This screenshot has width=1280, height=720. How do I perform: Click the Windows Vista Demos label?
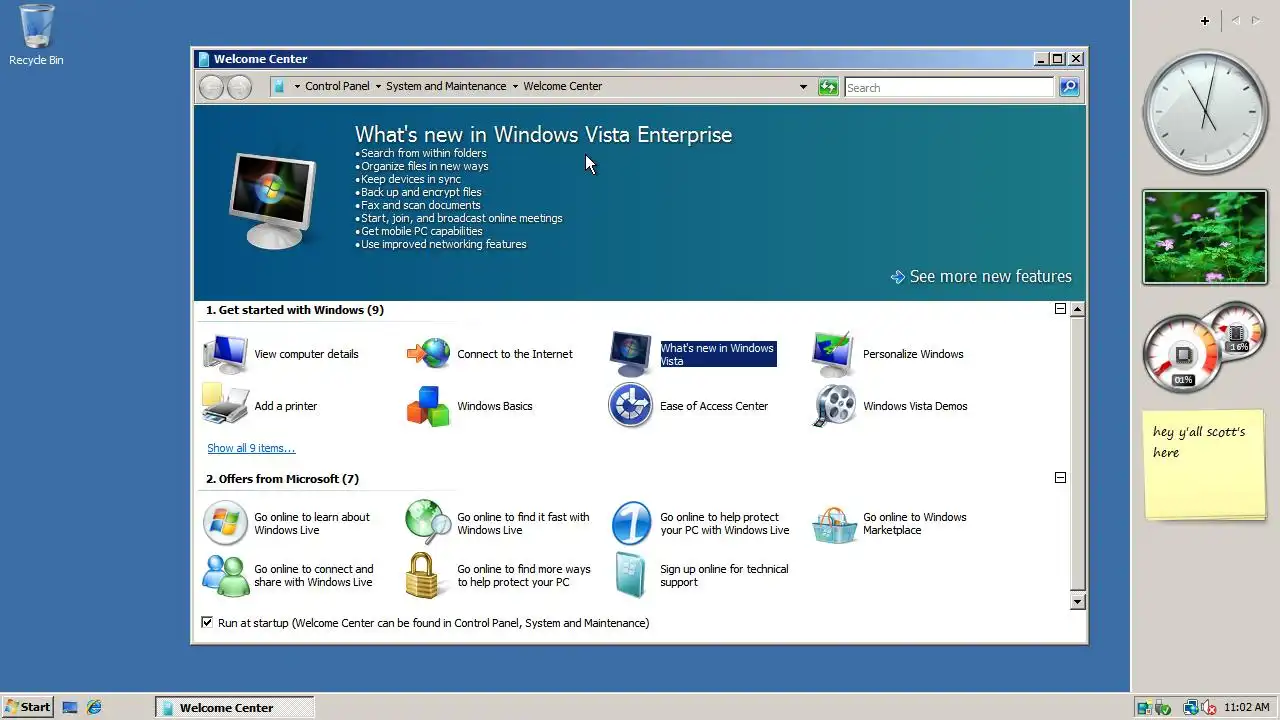(915, 406)
